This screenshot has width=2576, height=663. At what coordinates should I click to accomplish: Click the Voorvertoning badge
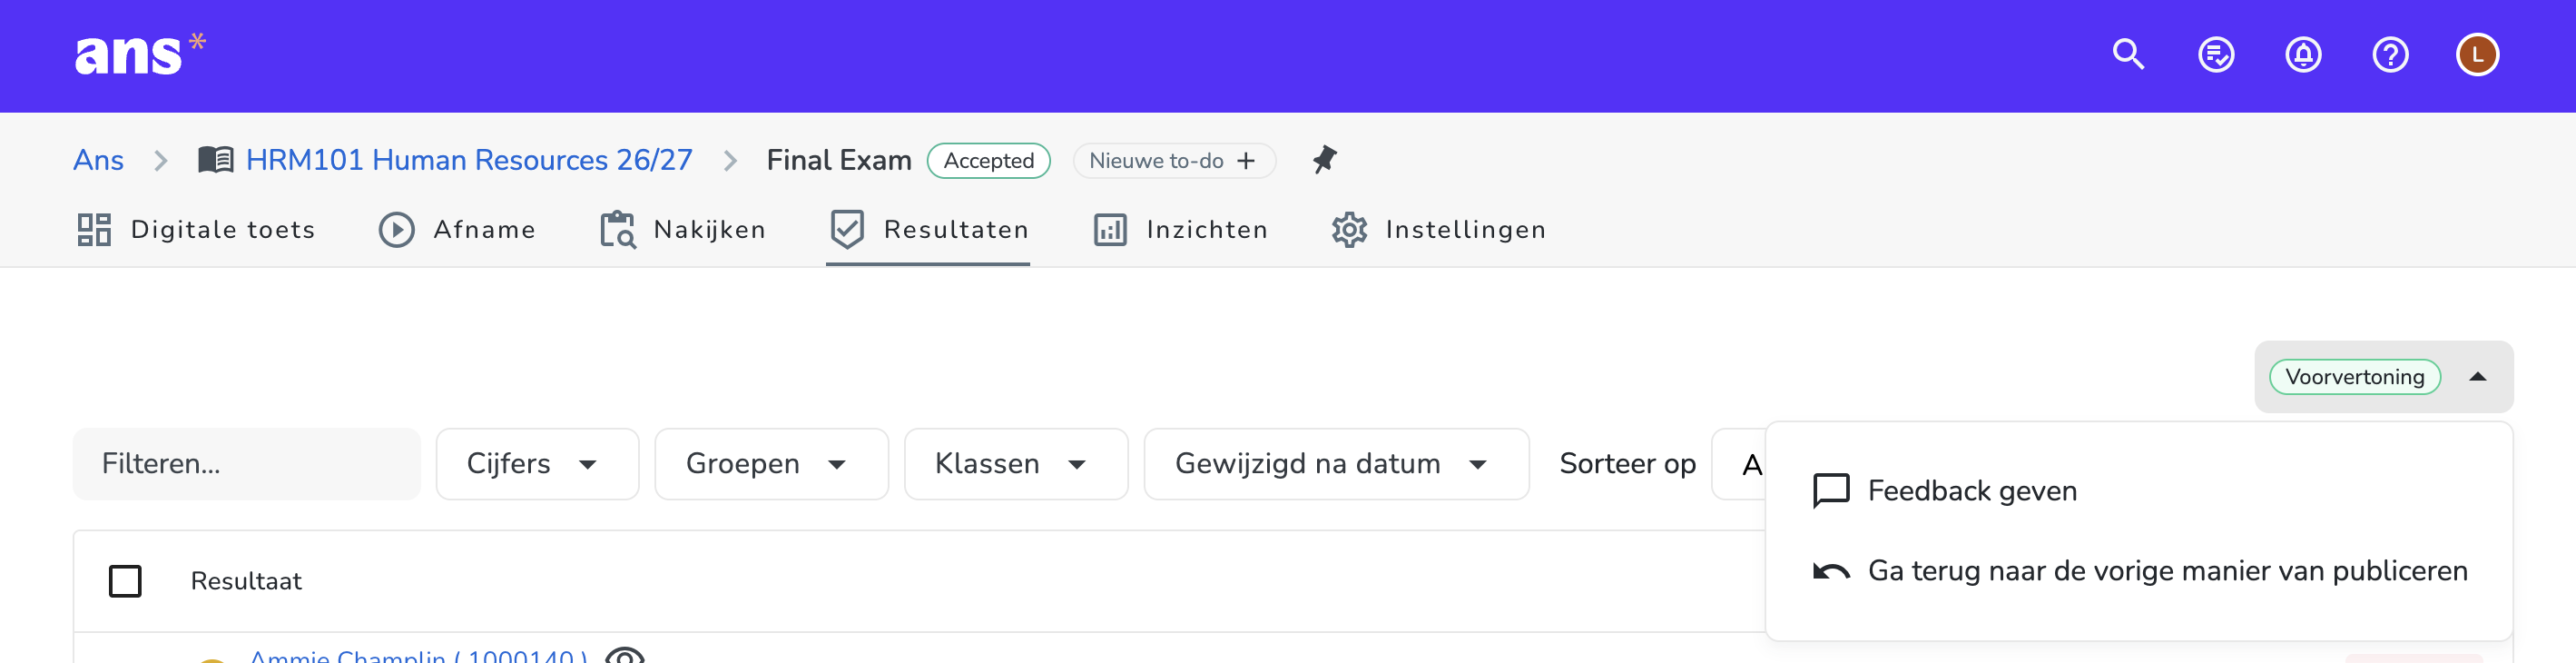point(2354,377)
